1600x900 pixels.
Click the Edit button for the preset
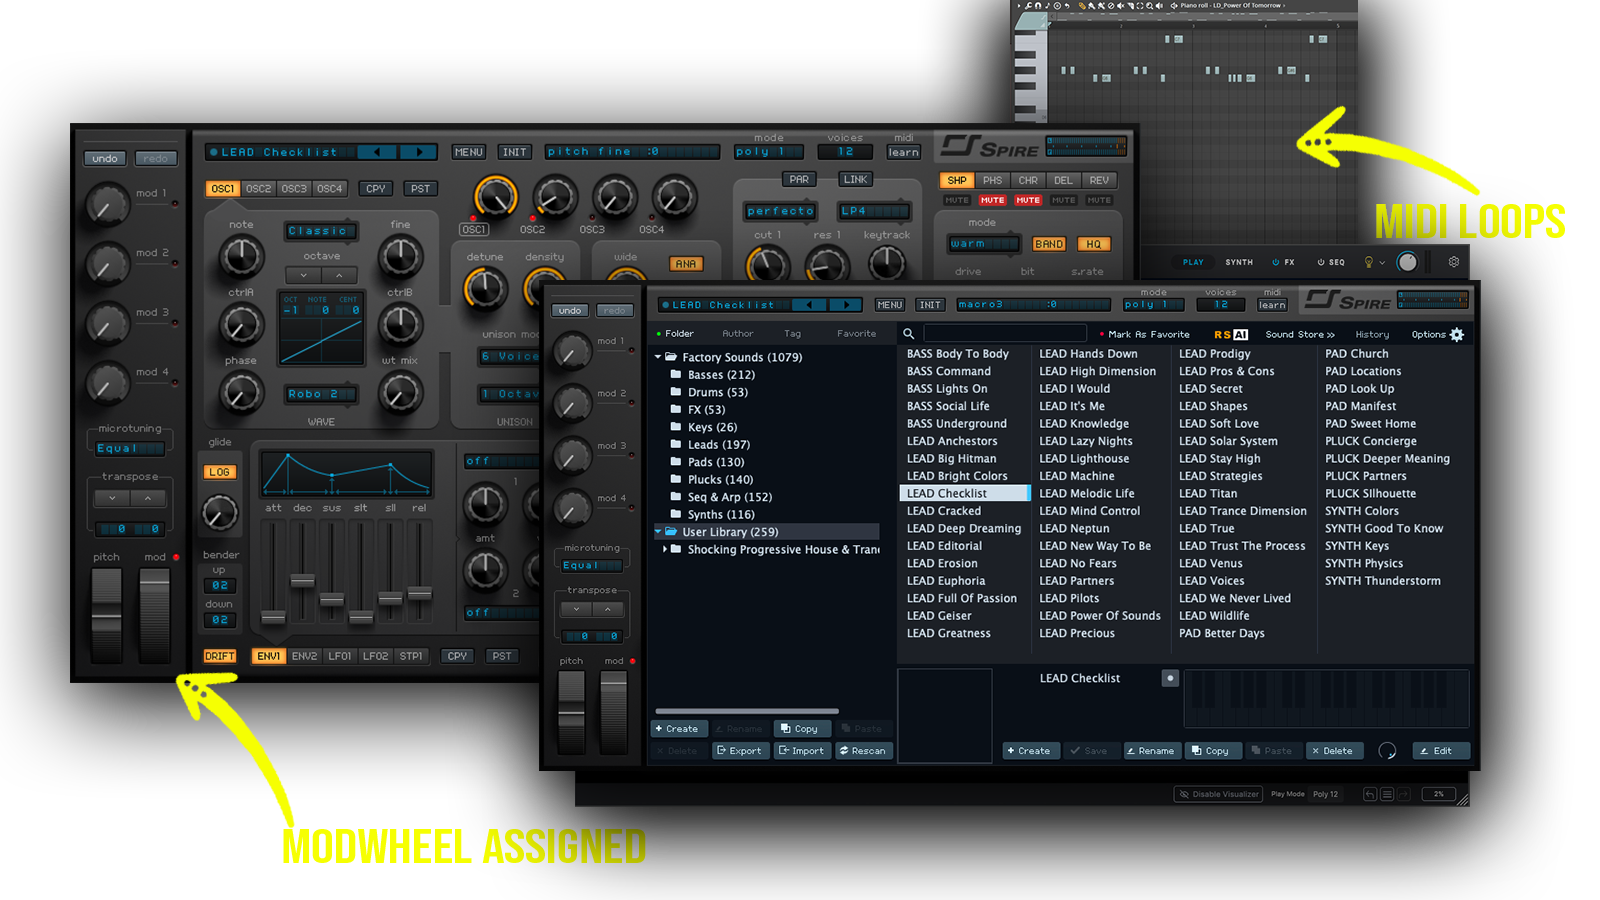tap(1441, 751)
